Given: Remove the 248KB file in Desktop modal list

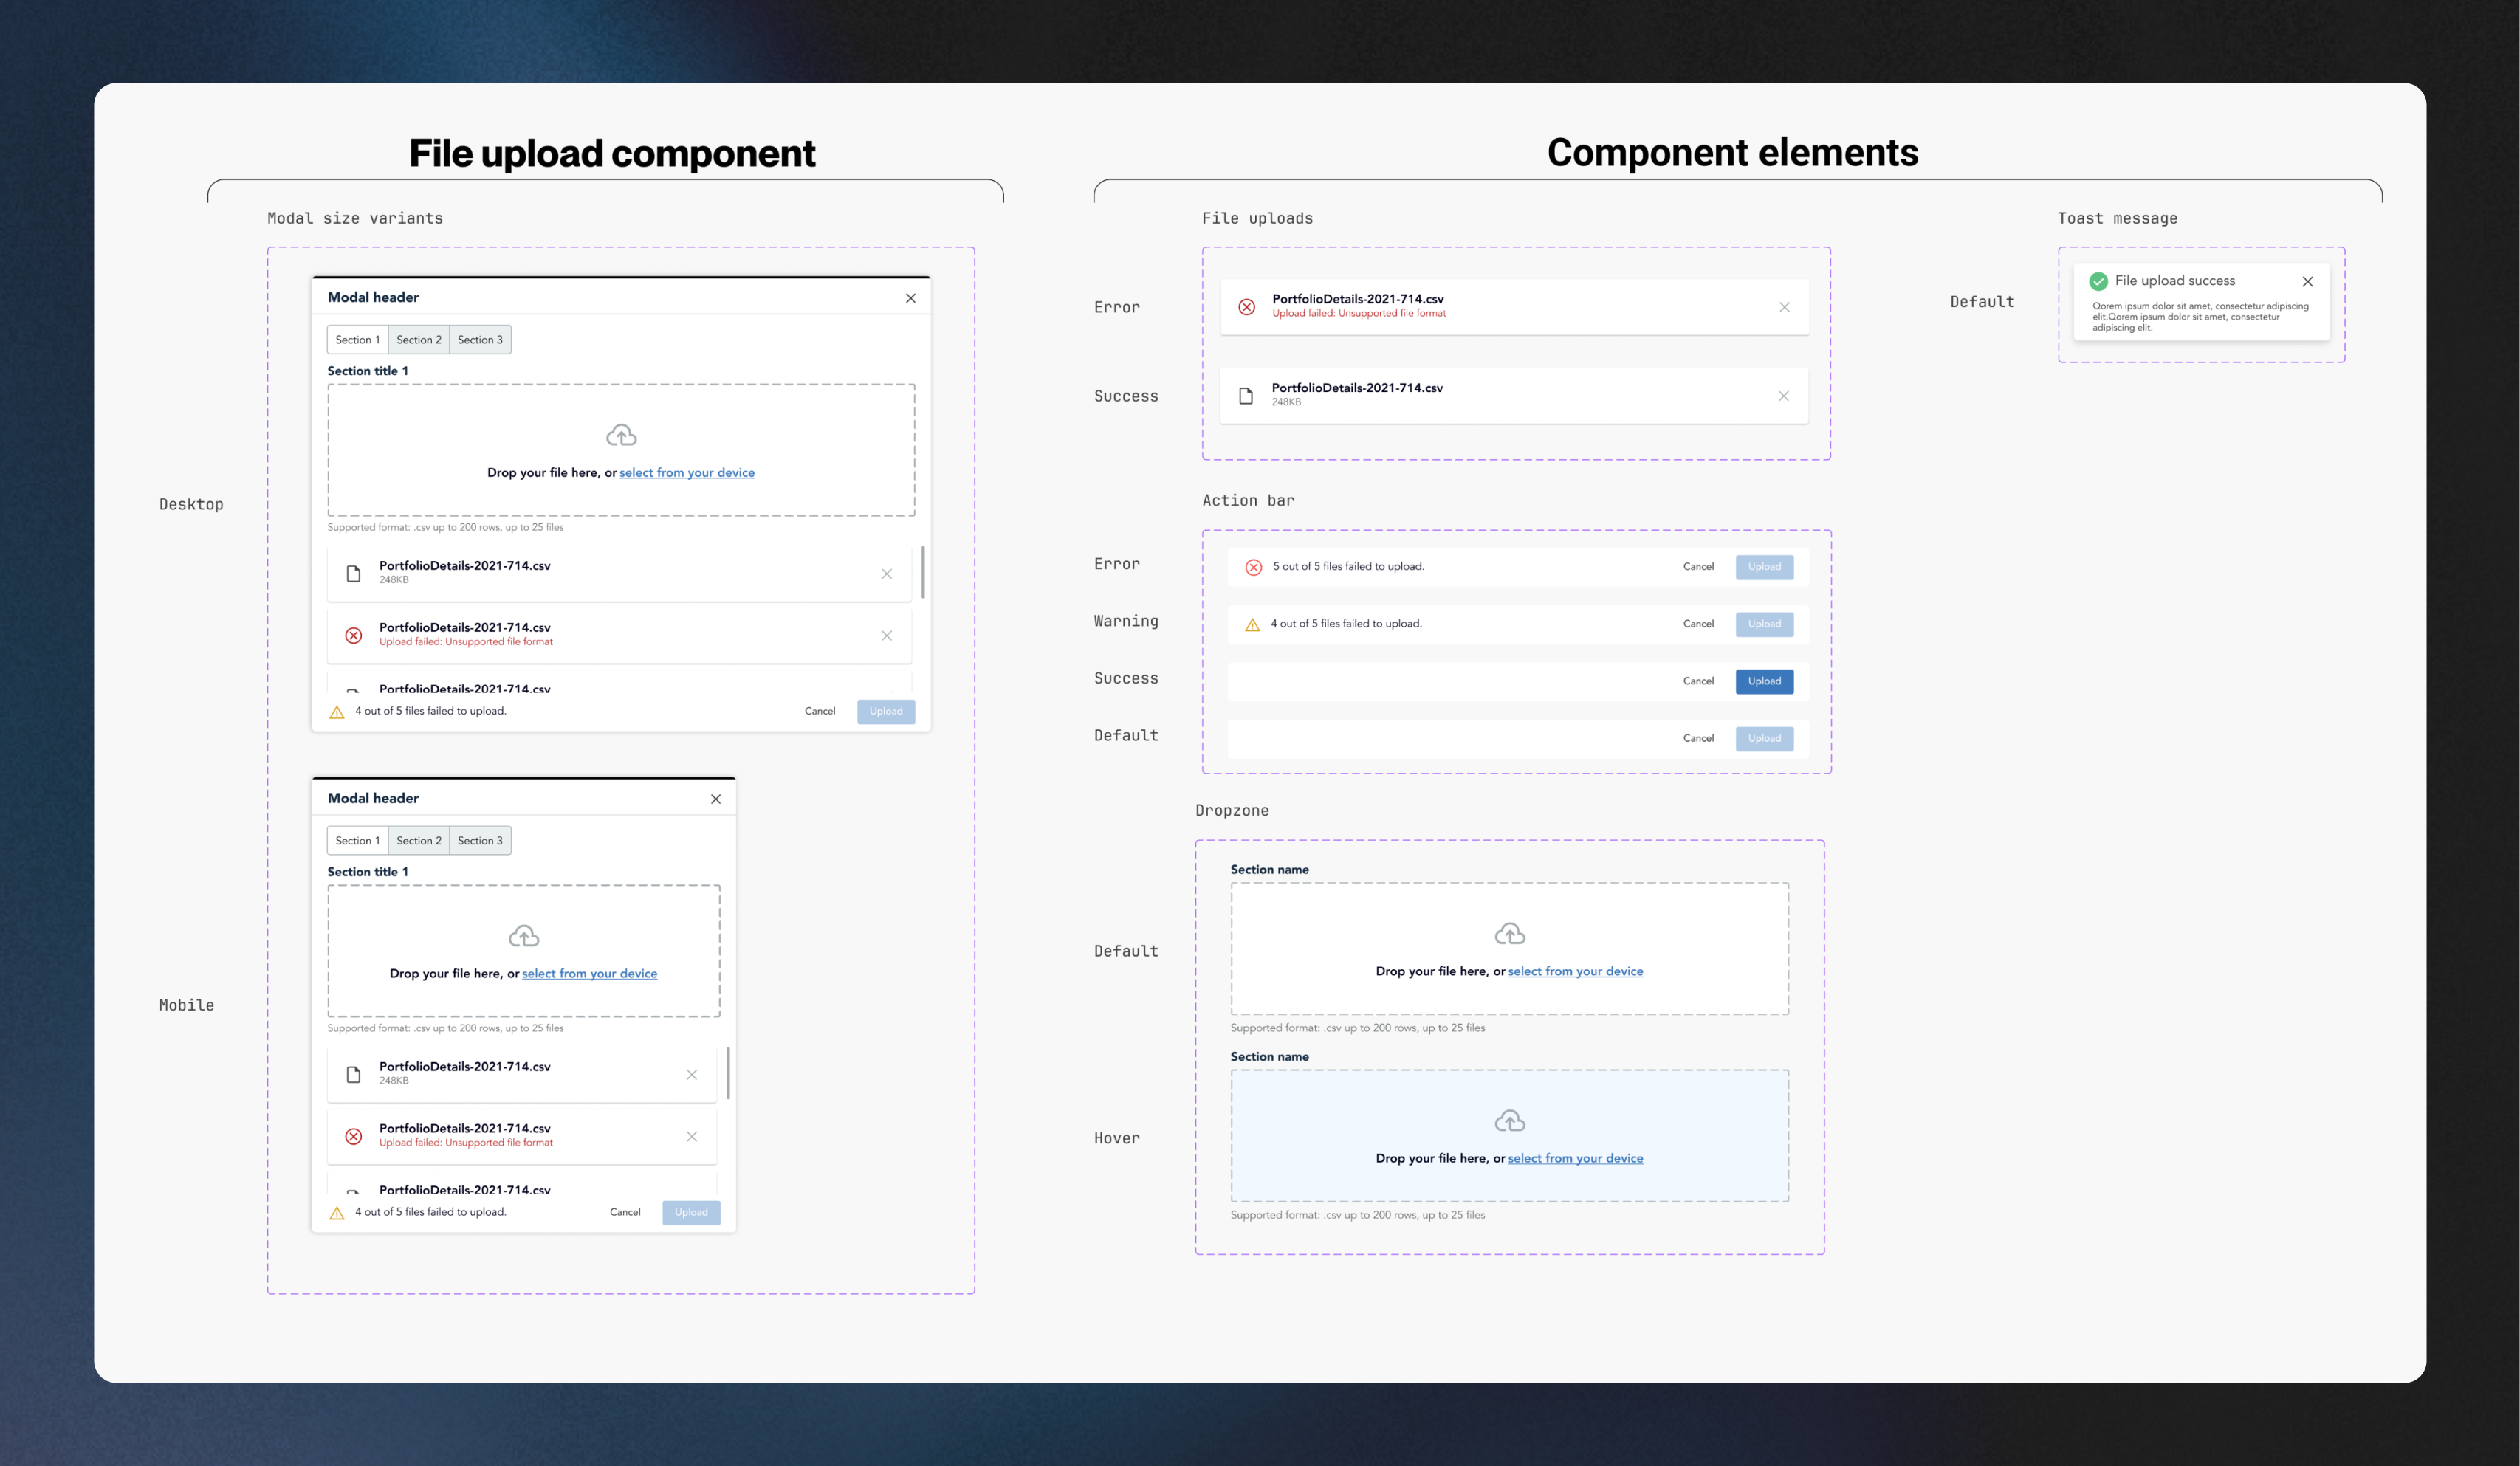Looking at the screenshot, I should coord(886,574).
